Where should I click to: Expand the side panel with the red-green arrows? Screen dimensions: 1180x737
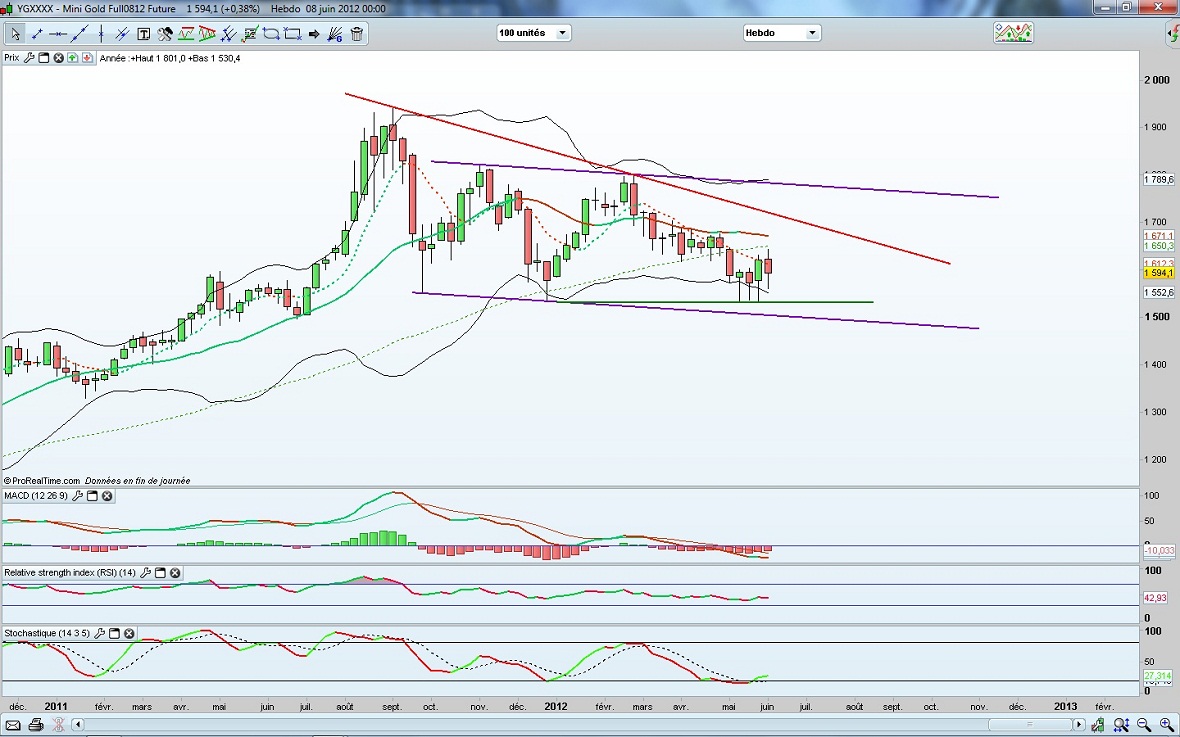click(1173, 35)
